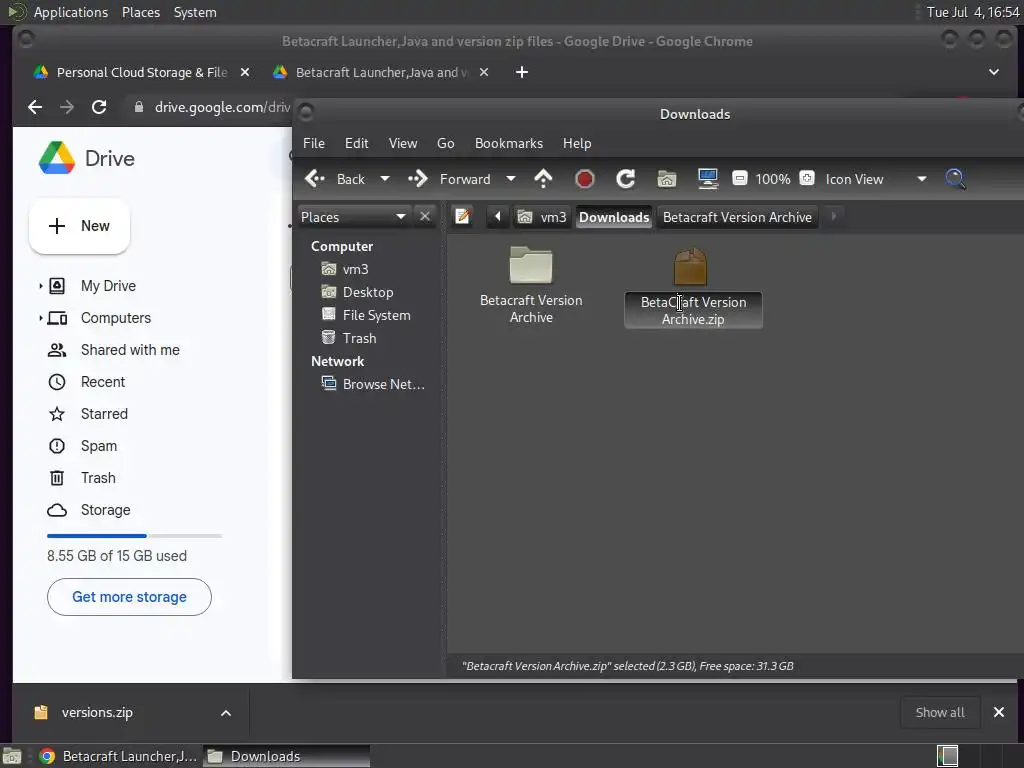Click the New button in Google Drive

pos(79,226)
